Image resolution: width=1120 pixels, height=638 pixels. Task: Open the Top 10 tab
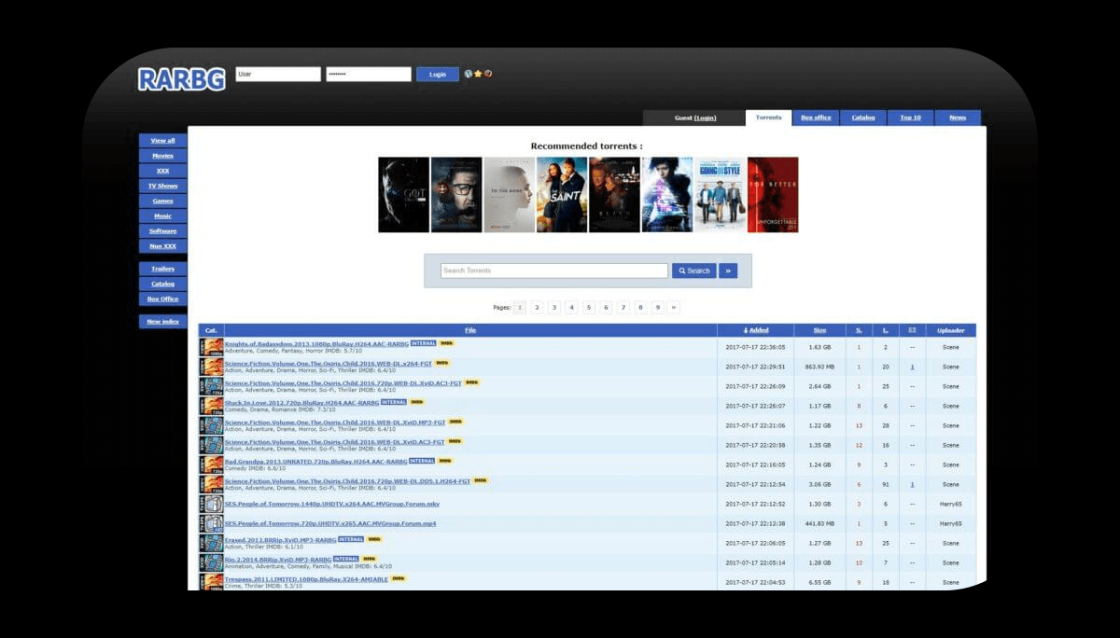pos(910,118)
